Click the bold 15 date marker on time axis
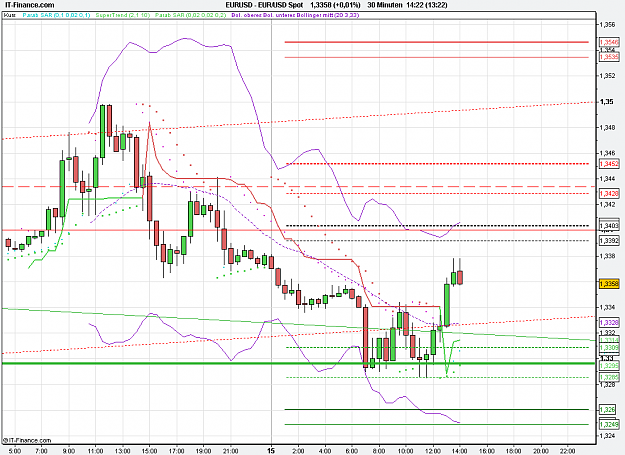This screenshot has width=625, height=455. [x=271, y=451]
